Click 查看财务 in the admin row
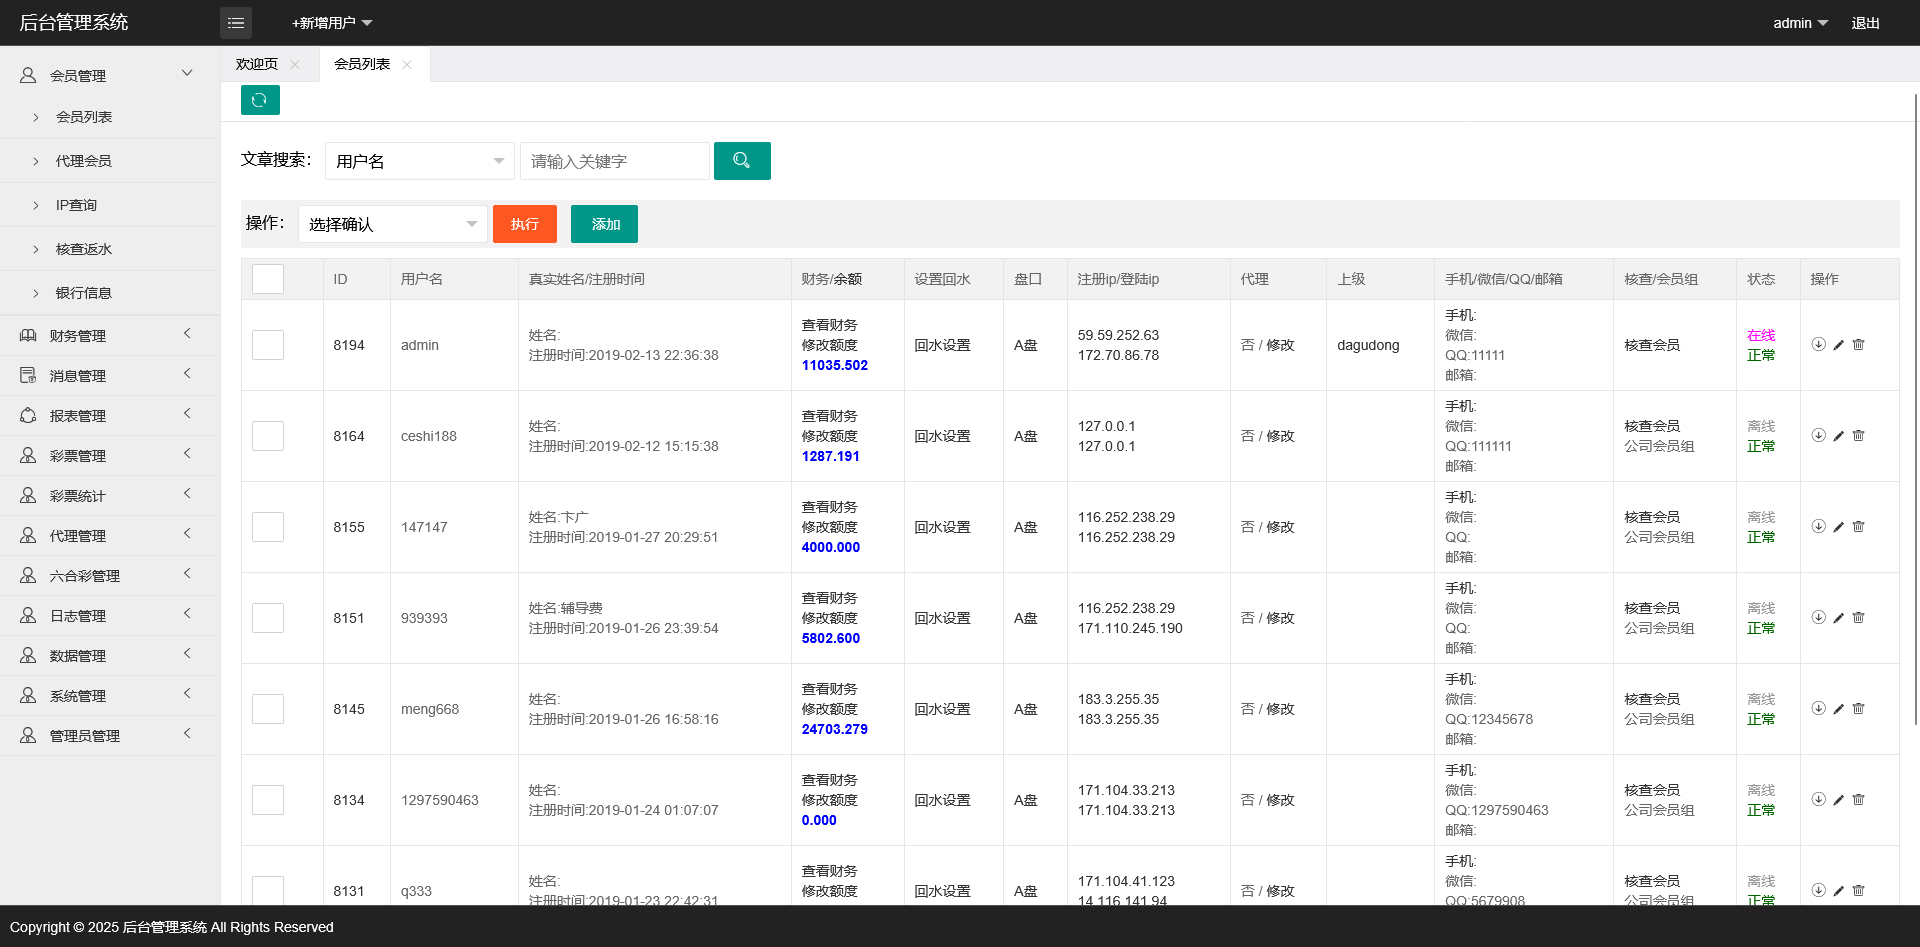The image size is (1920, 947). (829, 325)
